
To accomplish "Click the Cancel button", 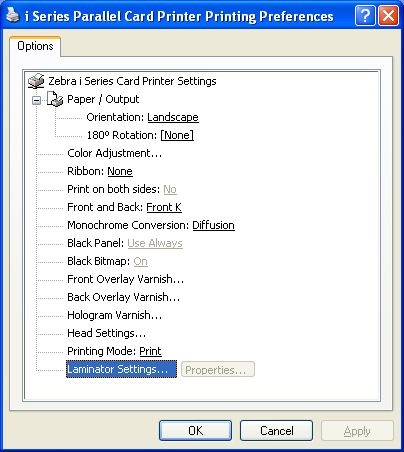I will [276, 430].
